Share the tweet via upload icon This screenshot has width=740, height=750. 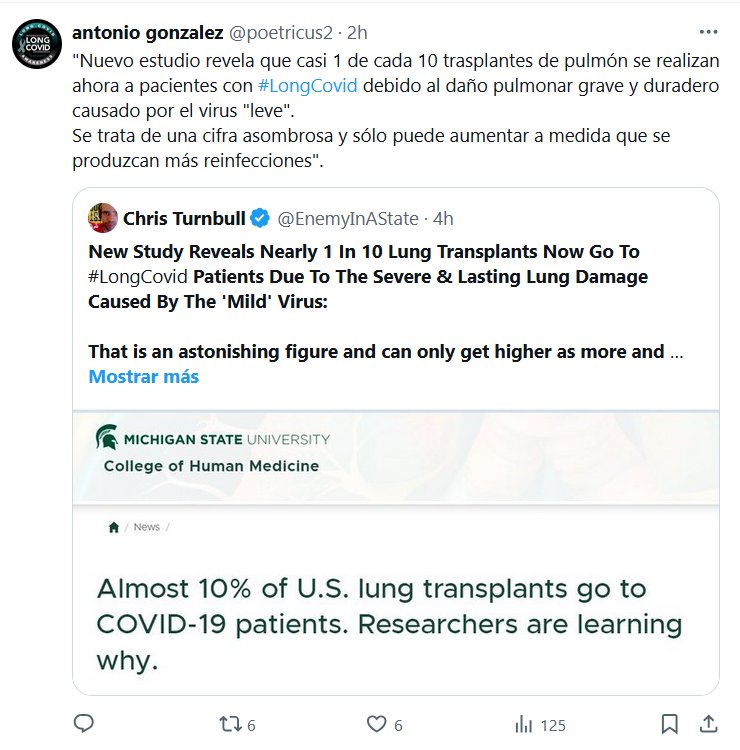(x=707, y=724)
